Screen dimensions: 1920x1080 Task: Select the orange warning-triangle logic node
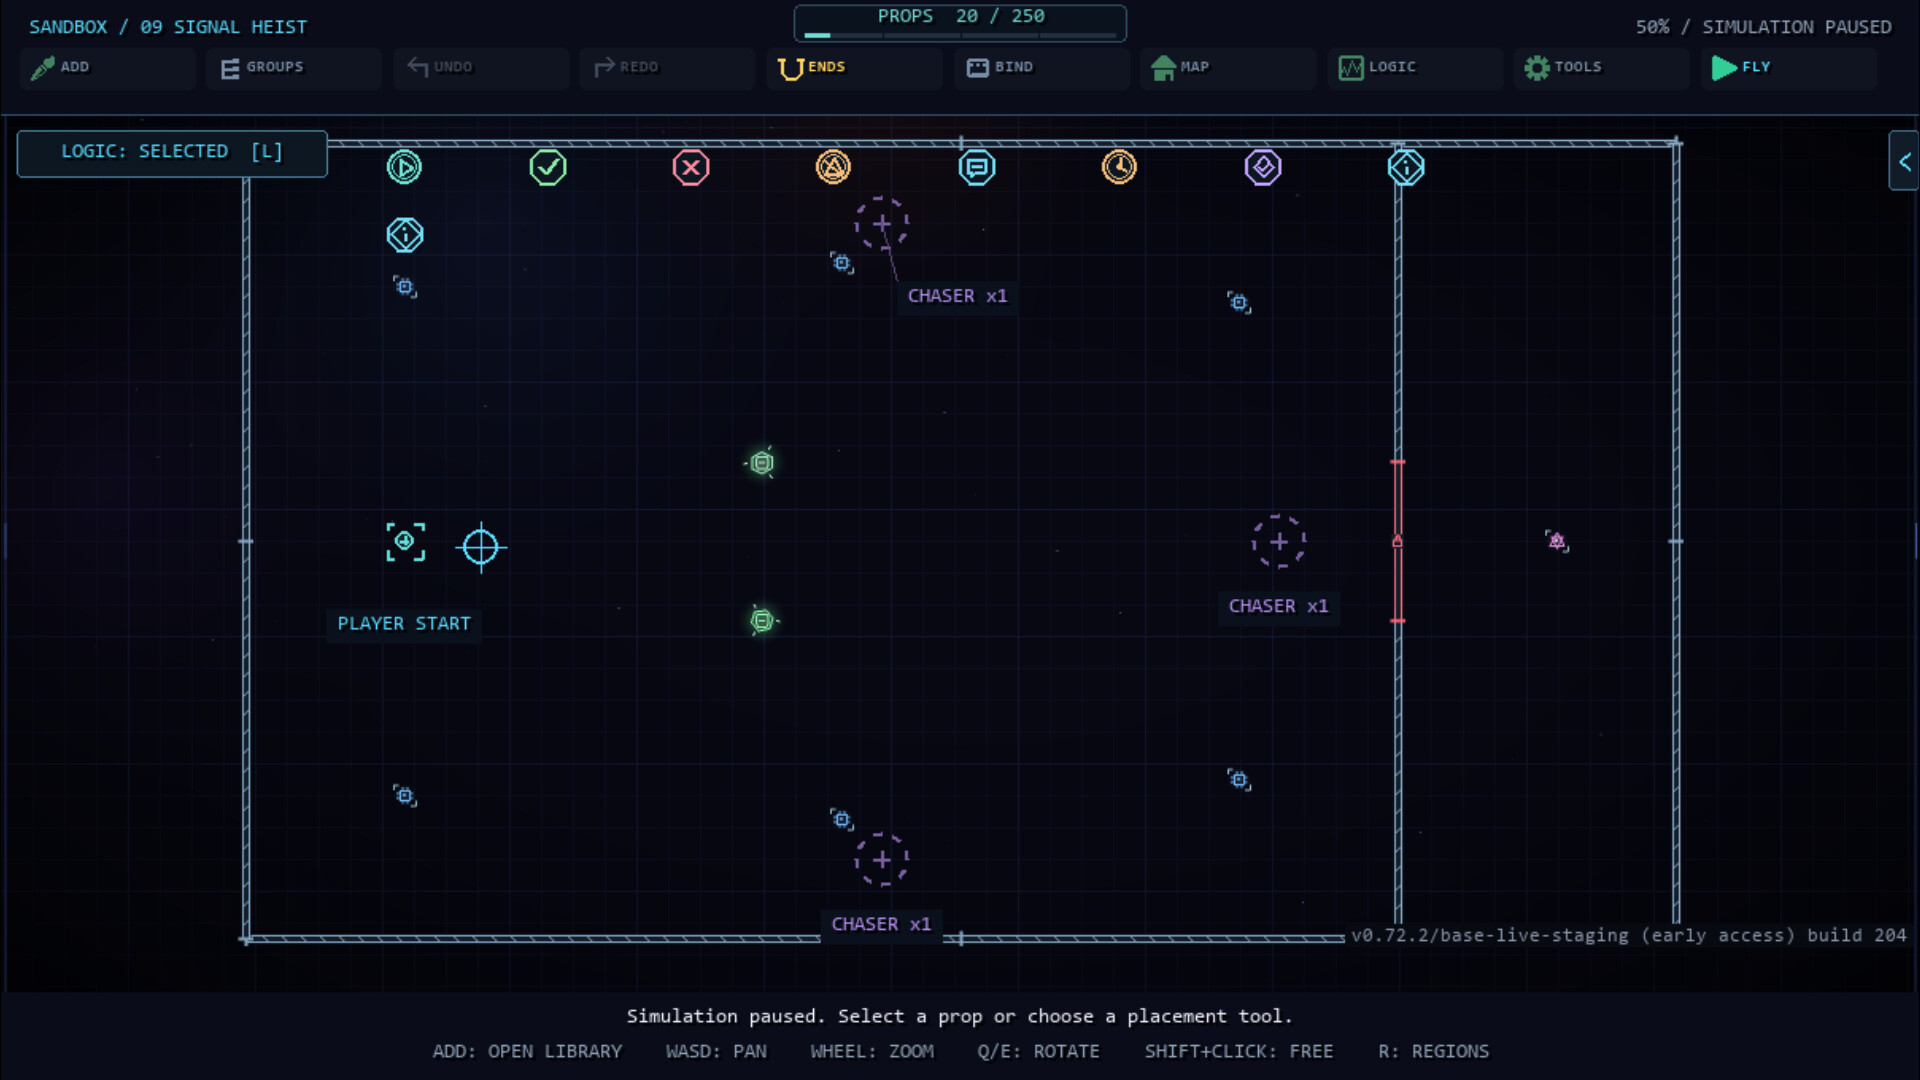tap(833, 167)
